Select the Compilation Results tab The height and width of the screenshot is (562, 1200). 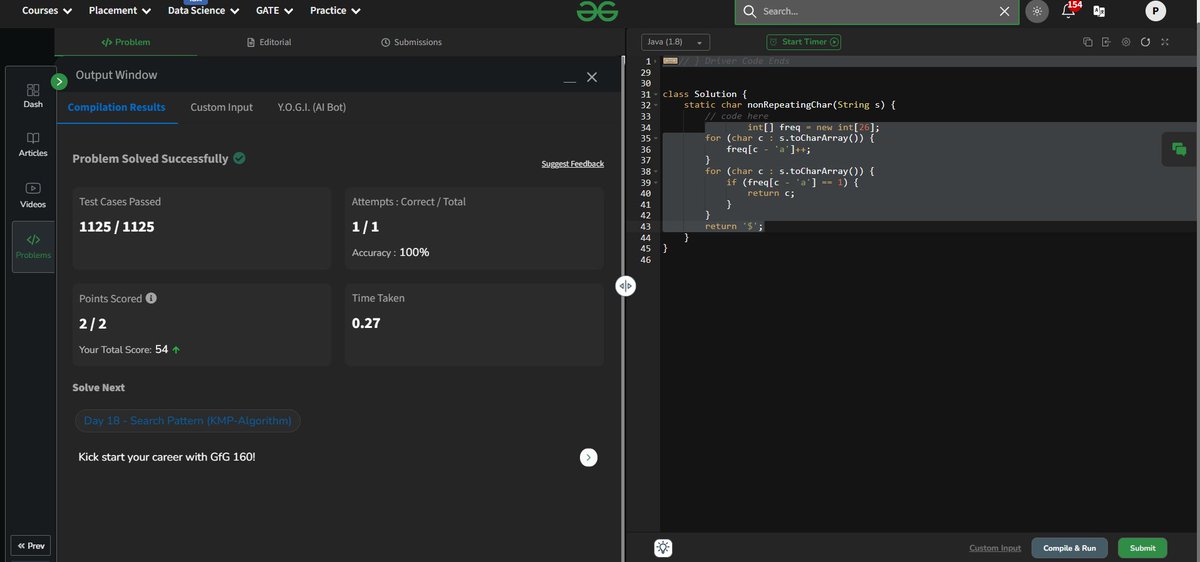click(117, 107)
